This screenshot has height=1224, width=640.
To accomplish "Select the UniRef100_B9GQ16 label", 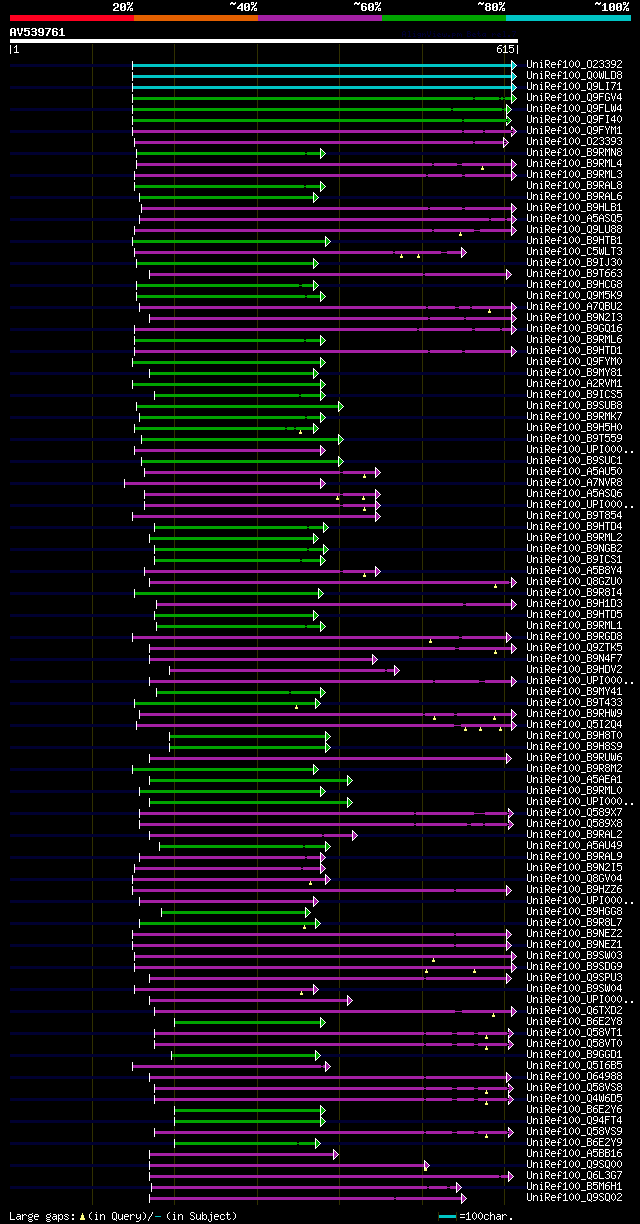I will point(574,328).
